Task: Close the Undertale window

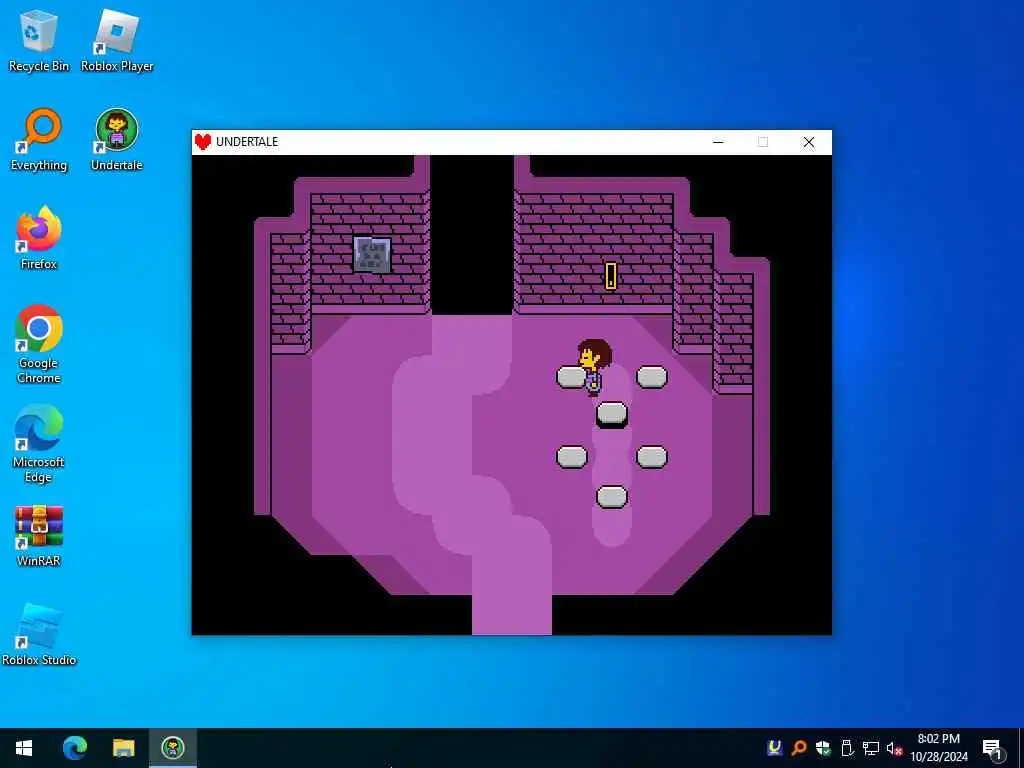Action: click(x=808, y=142)
